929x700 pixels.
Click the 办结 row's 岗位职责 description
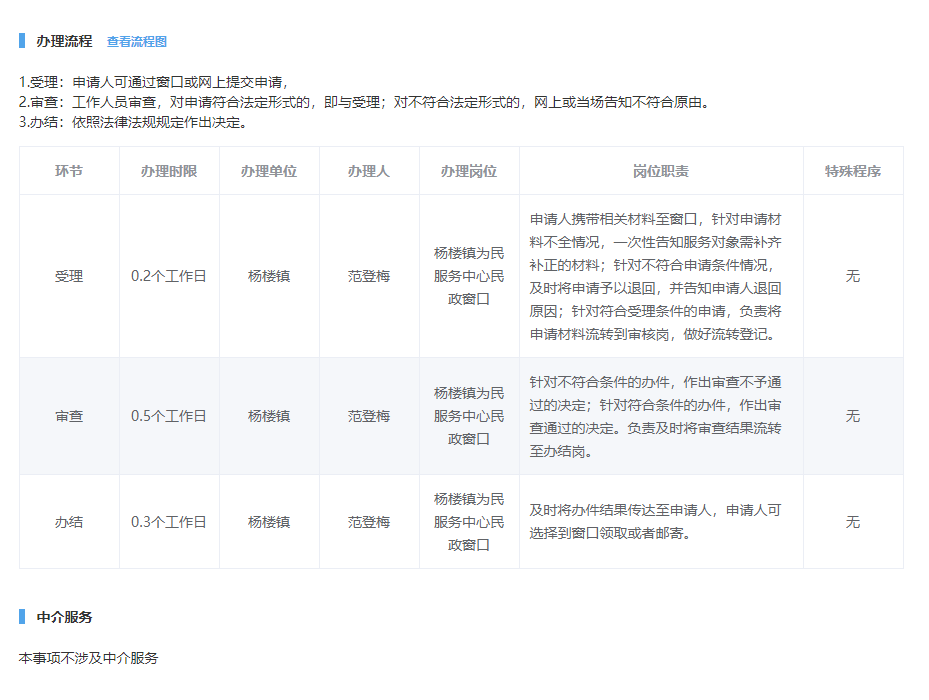coord(655,522)
